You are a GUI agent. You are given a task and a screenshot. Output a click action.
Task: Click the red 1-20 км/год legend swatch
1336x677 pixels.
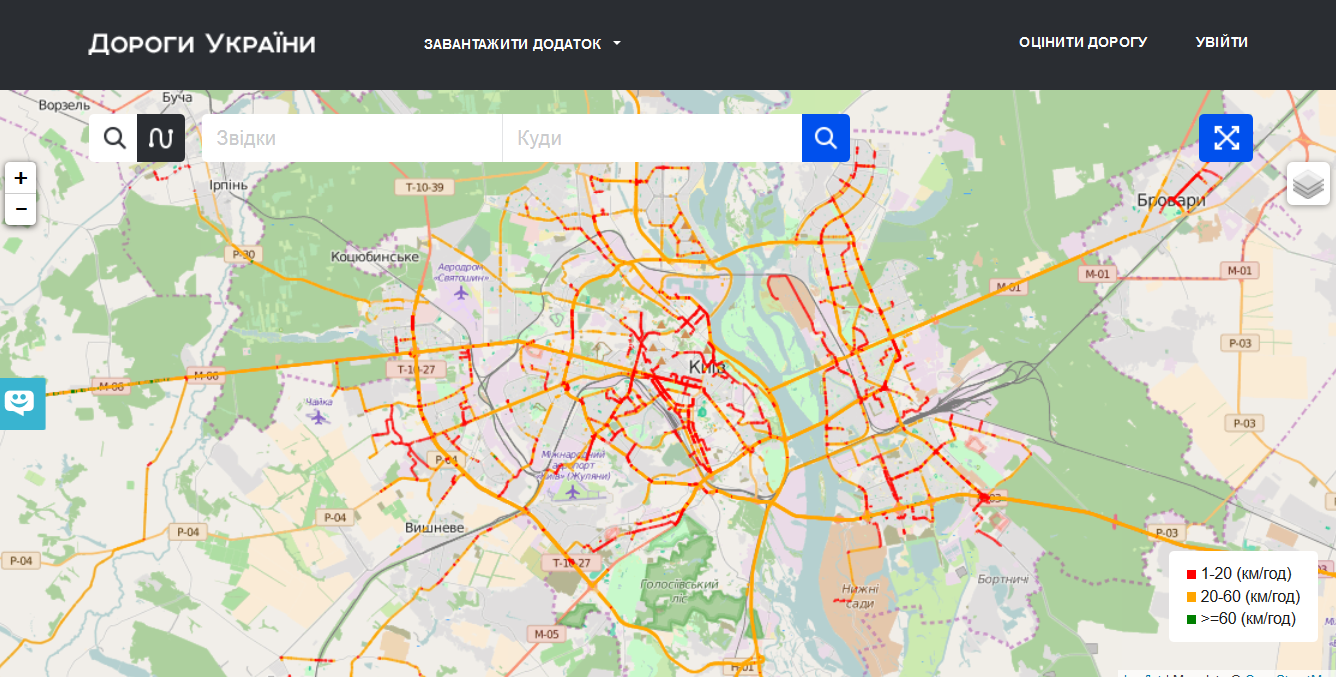click(1191, 574)
